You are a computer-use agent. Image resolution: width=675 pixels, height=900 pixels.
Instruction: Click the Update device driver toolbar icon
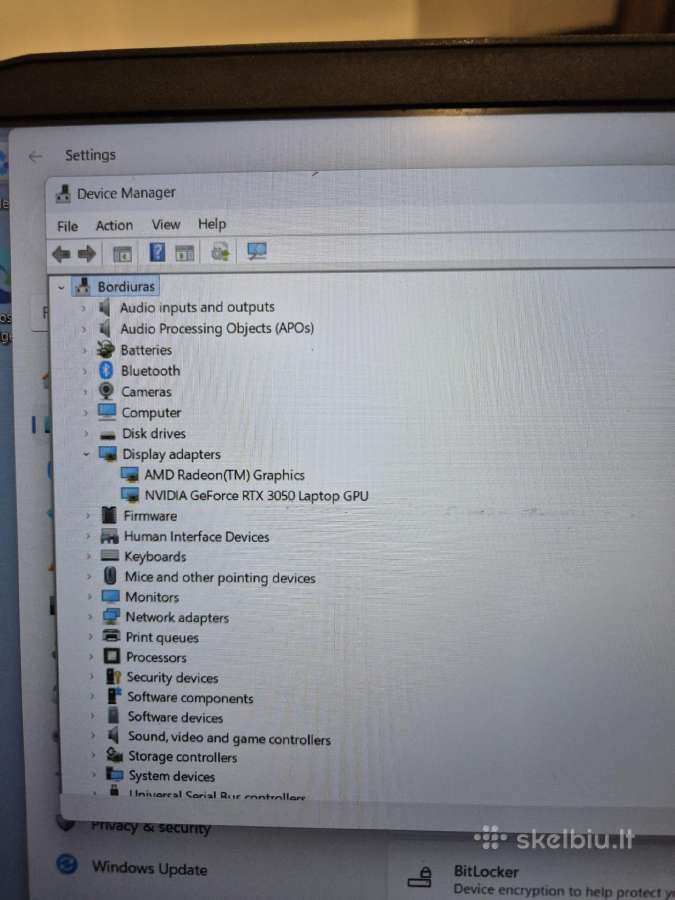(x=220, y=251)
